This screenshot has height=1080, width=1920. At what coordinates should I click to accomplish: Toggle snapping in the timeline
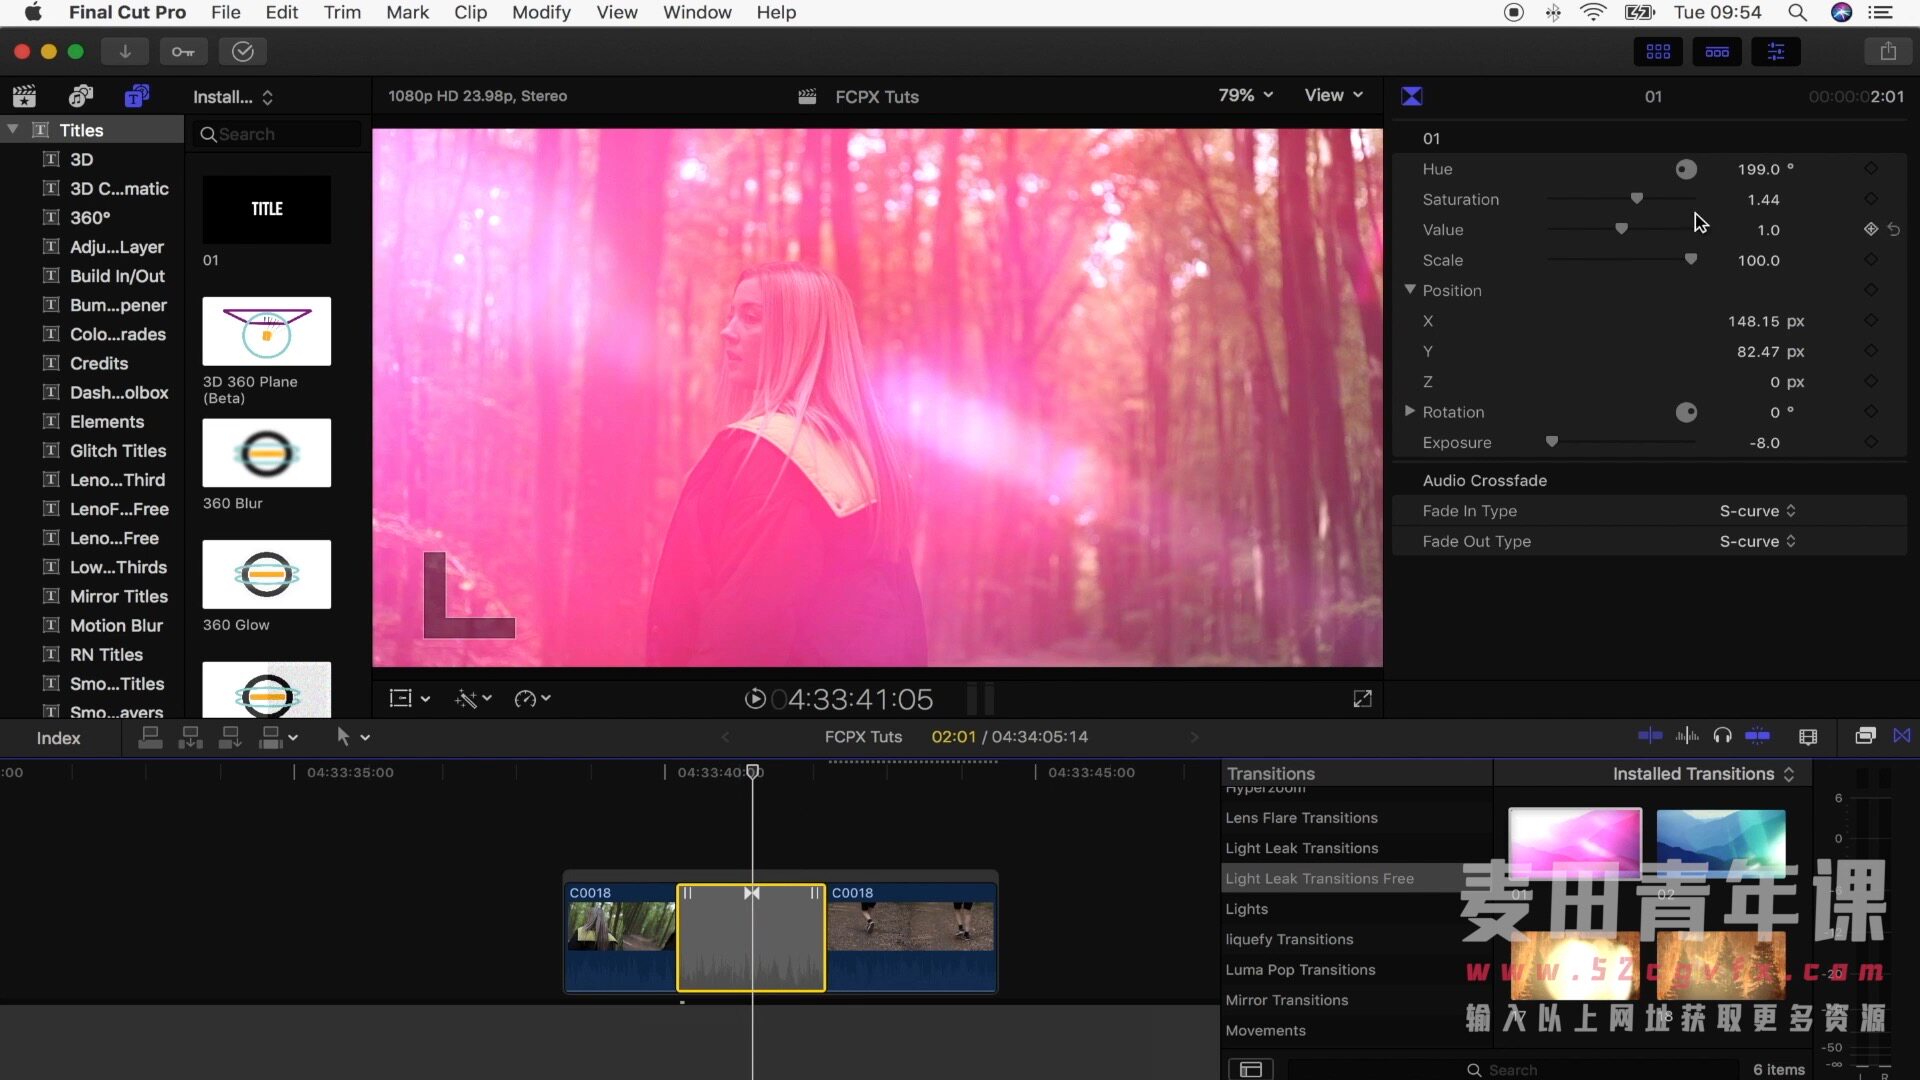(1757, 736)
